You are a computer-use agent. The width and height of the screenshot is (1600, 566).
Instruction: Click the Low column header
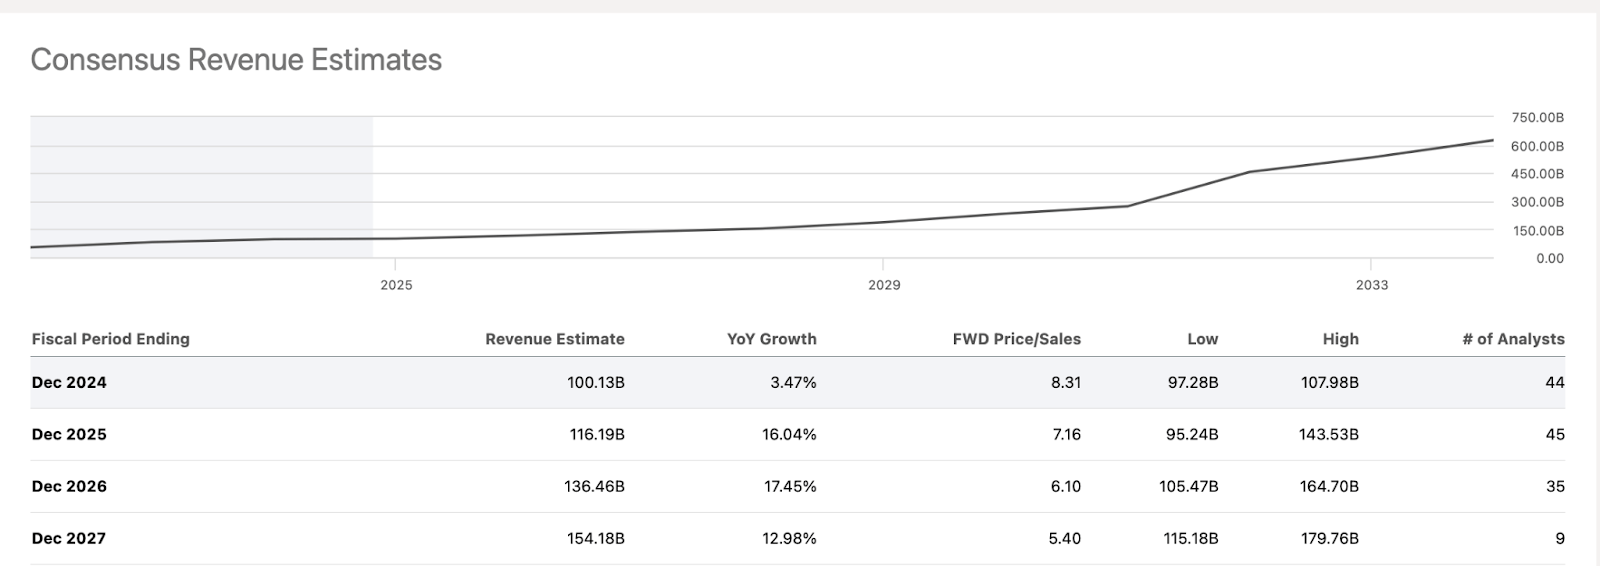coord(1202,339)
